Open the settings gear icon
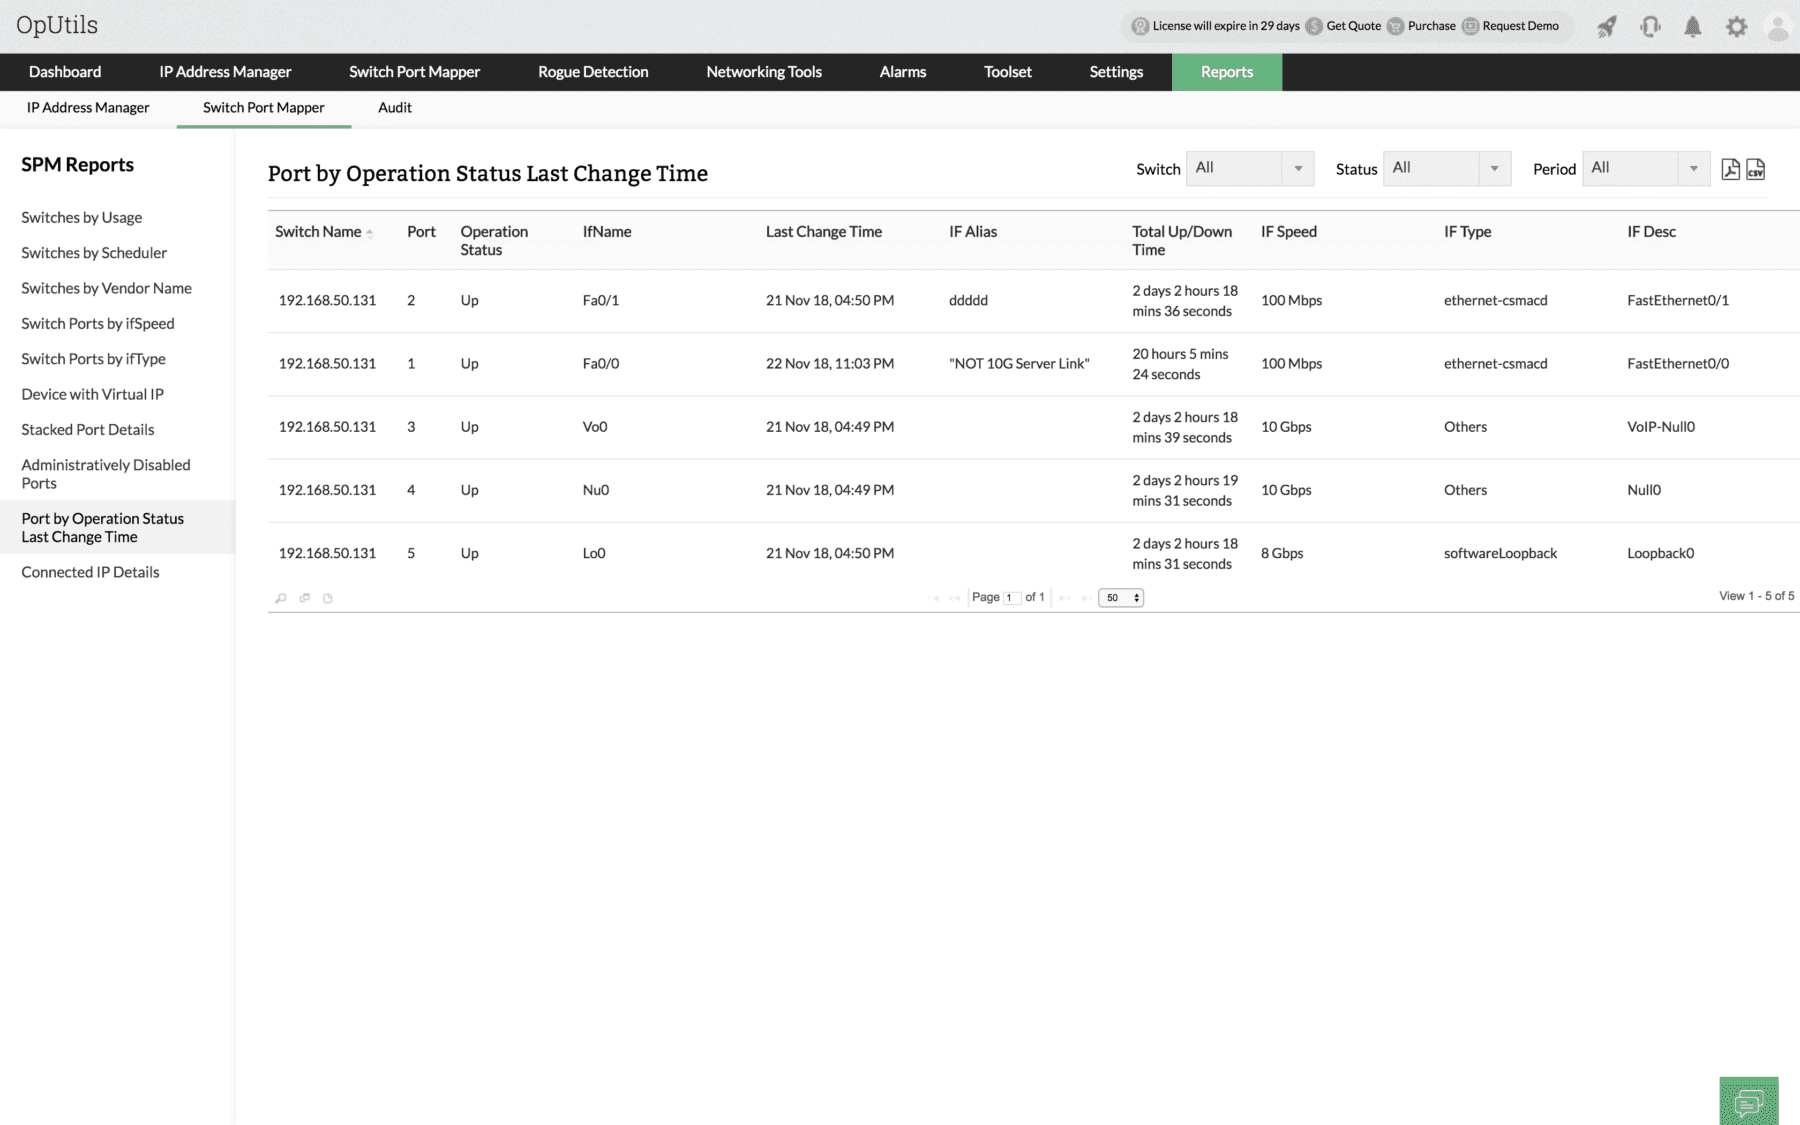Image resolution: width=1800 pixels, height=1125 pixels. [x=1736, y=27]
